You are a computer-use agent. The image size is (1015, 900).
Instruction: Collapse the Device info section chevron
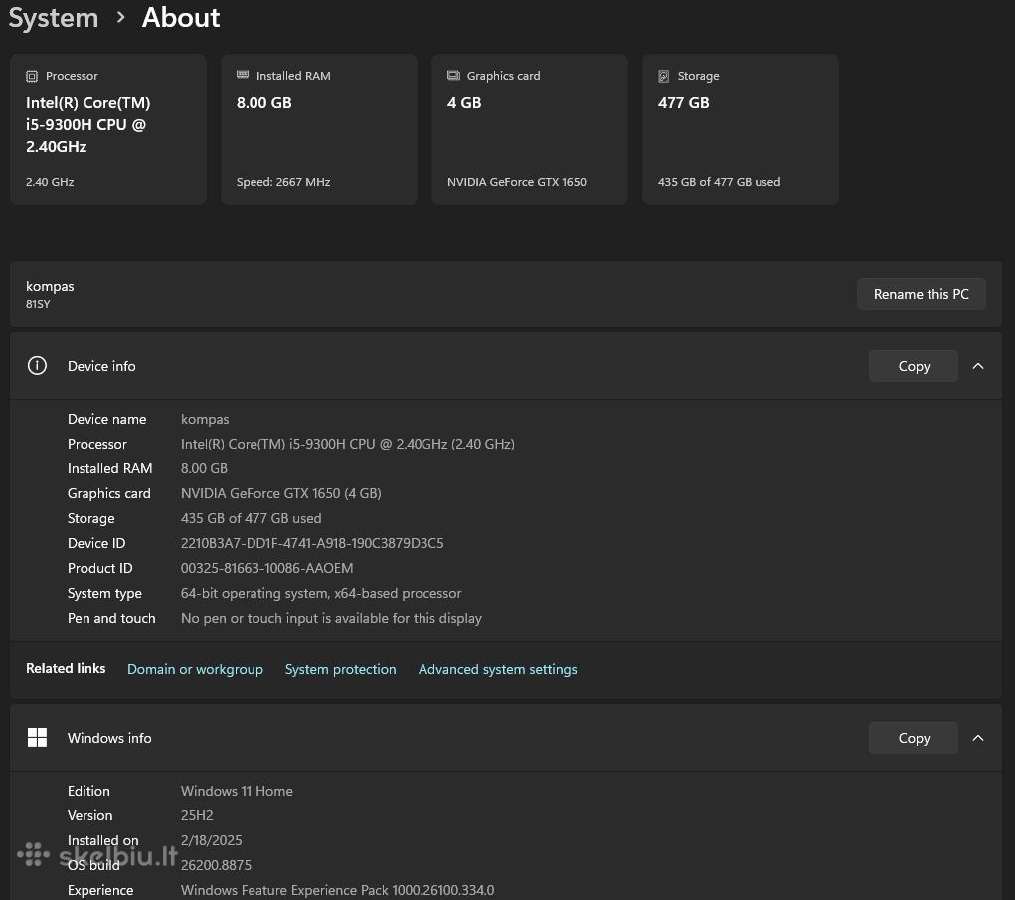pos(978,366)
